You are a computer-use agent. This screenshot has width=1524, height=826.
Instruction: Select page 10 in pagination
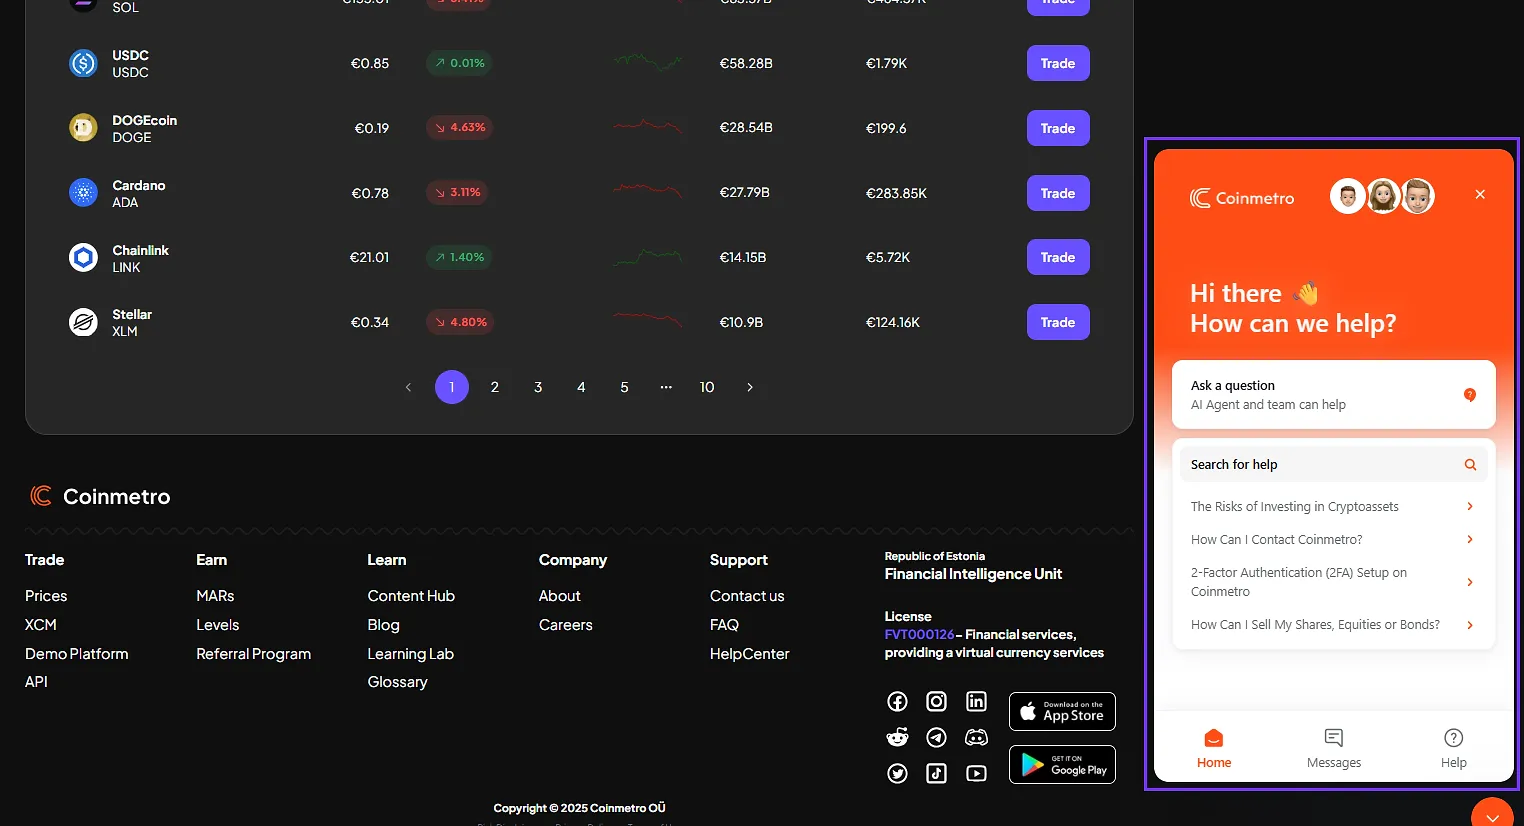click(x=707, y=387)
